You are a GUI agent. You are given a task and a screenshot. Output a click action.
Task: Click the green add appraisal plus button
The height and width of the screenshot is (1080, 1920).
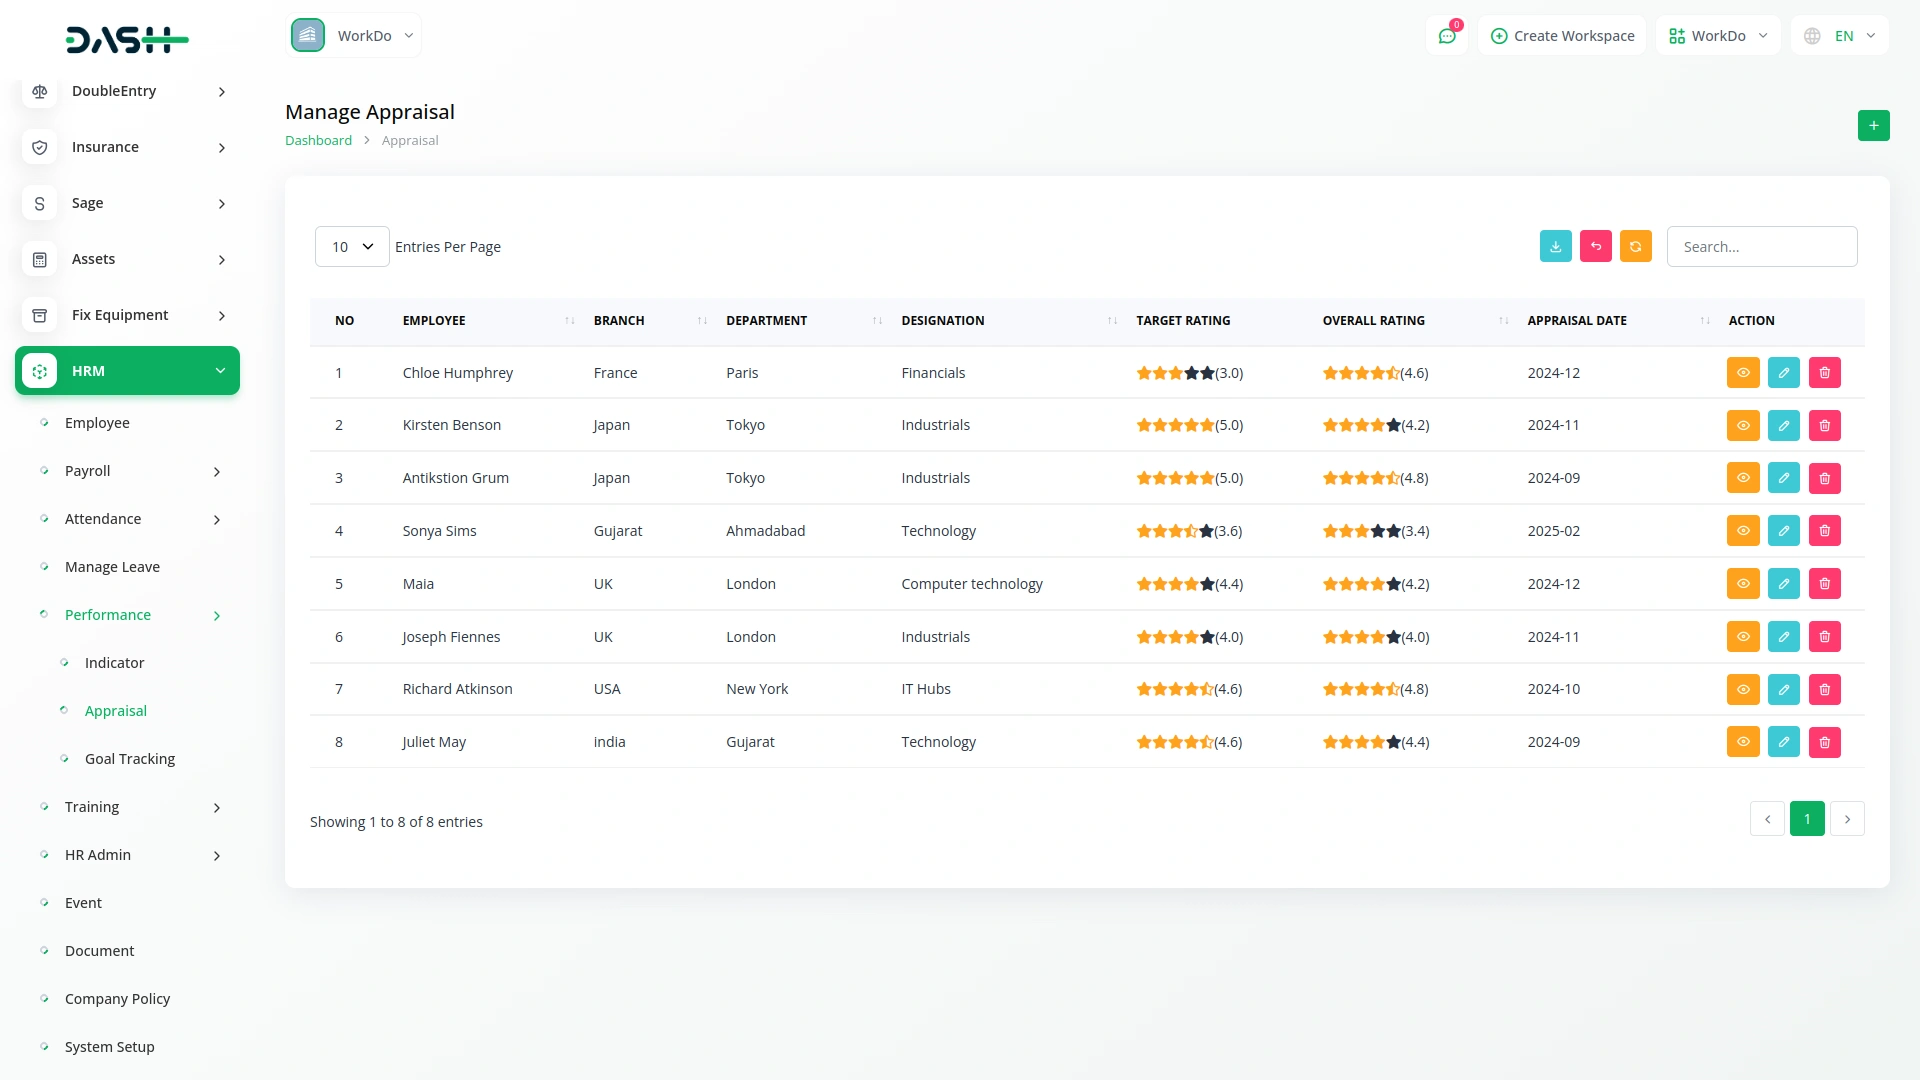[1873, 126]
